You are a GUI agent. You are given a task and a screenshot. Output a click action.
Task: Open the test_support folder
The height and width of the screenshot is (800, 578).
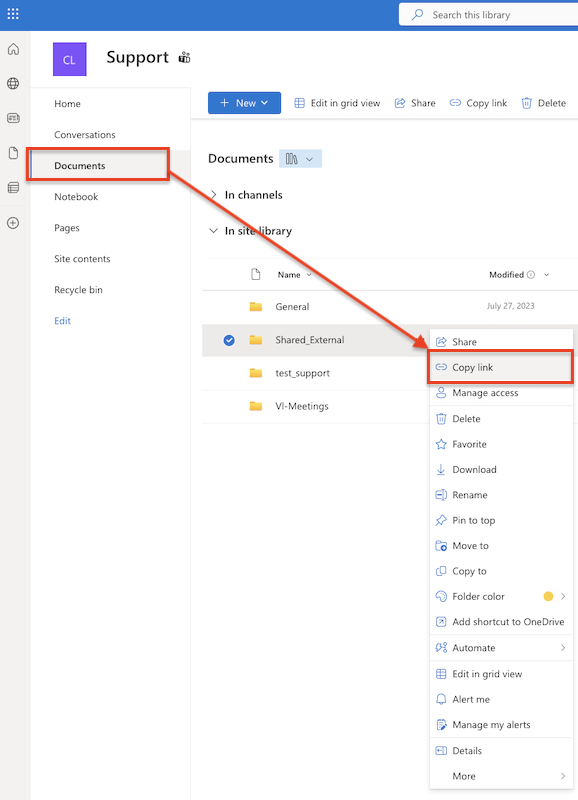(303, 373)
